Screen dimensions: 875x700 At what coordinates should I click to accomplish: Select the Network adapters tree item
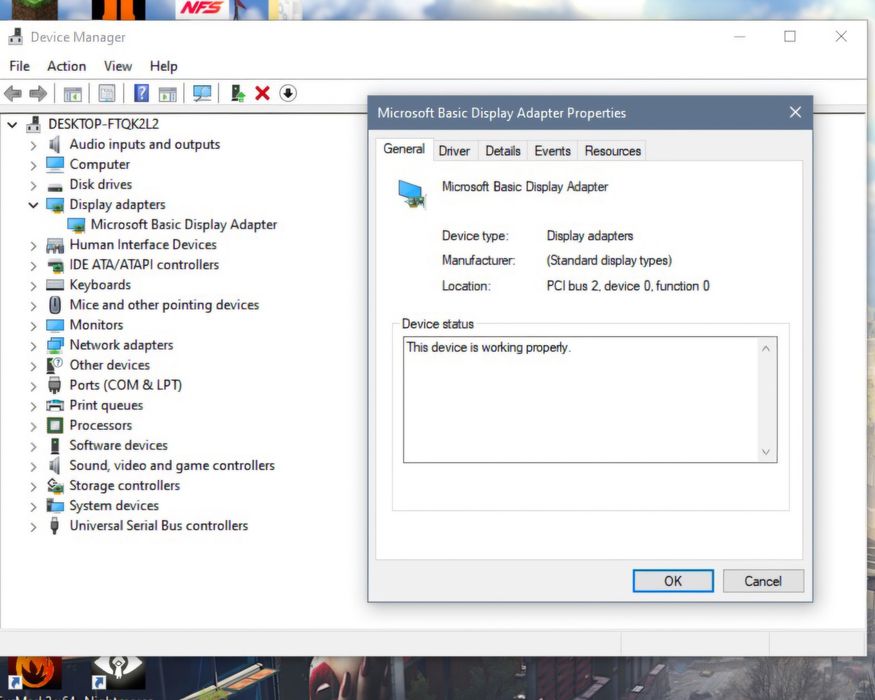coord(121,345)
